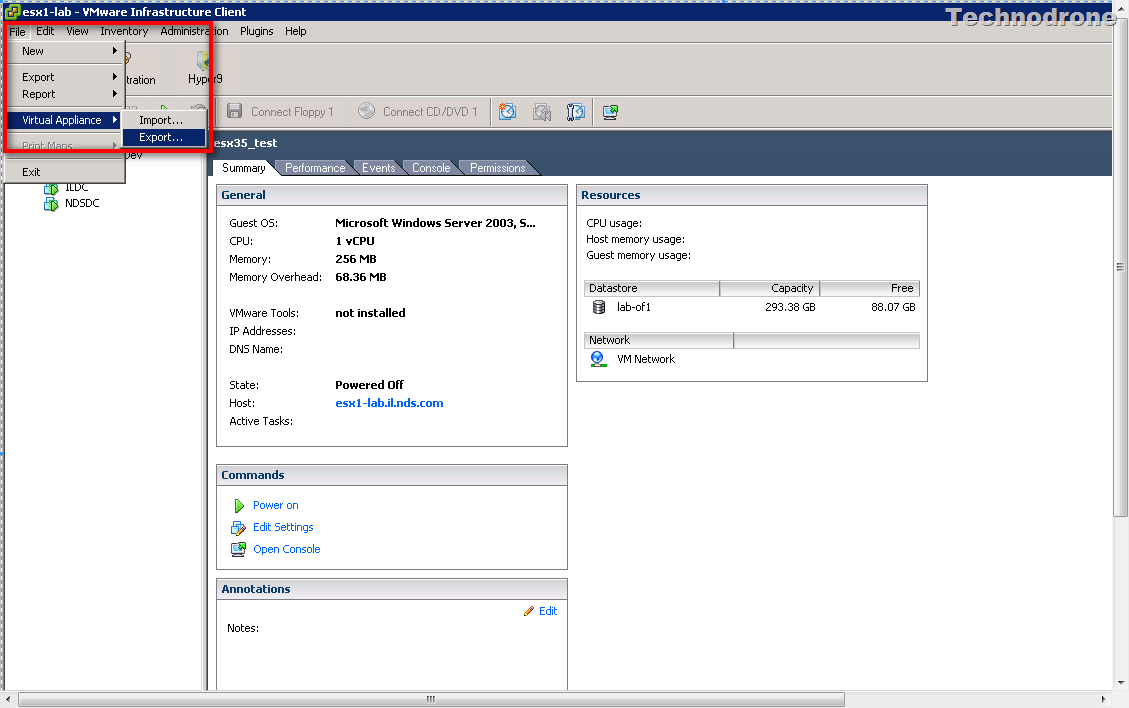1129x708 pixels.
Task: Open the View menu
Action: (x=77, y=31)
